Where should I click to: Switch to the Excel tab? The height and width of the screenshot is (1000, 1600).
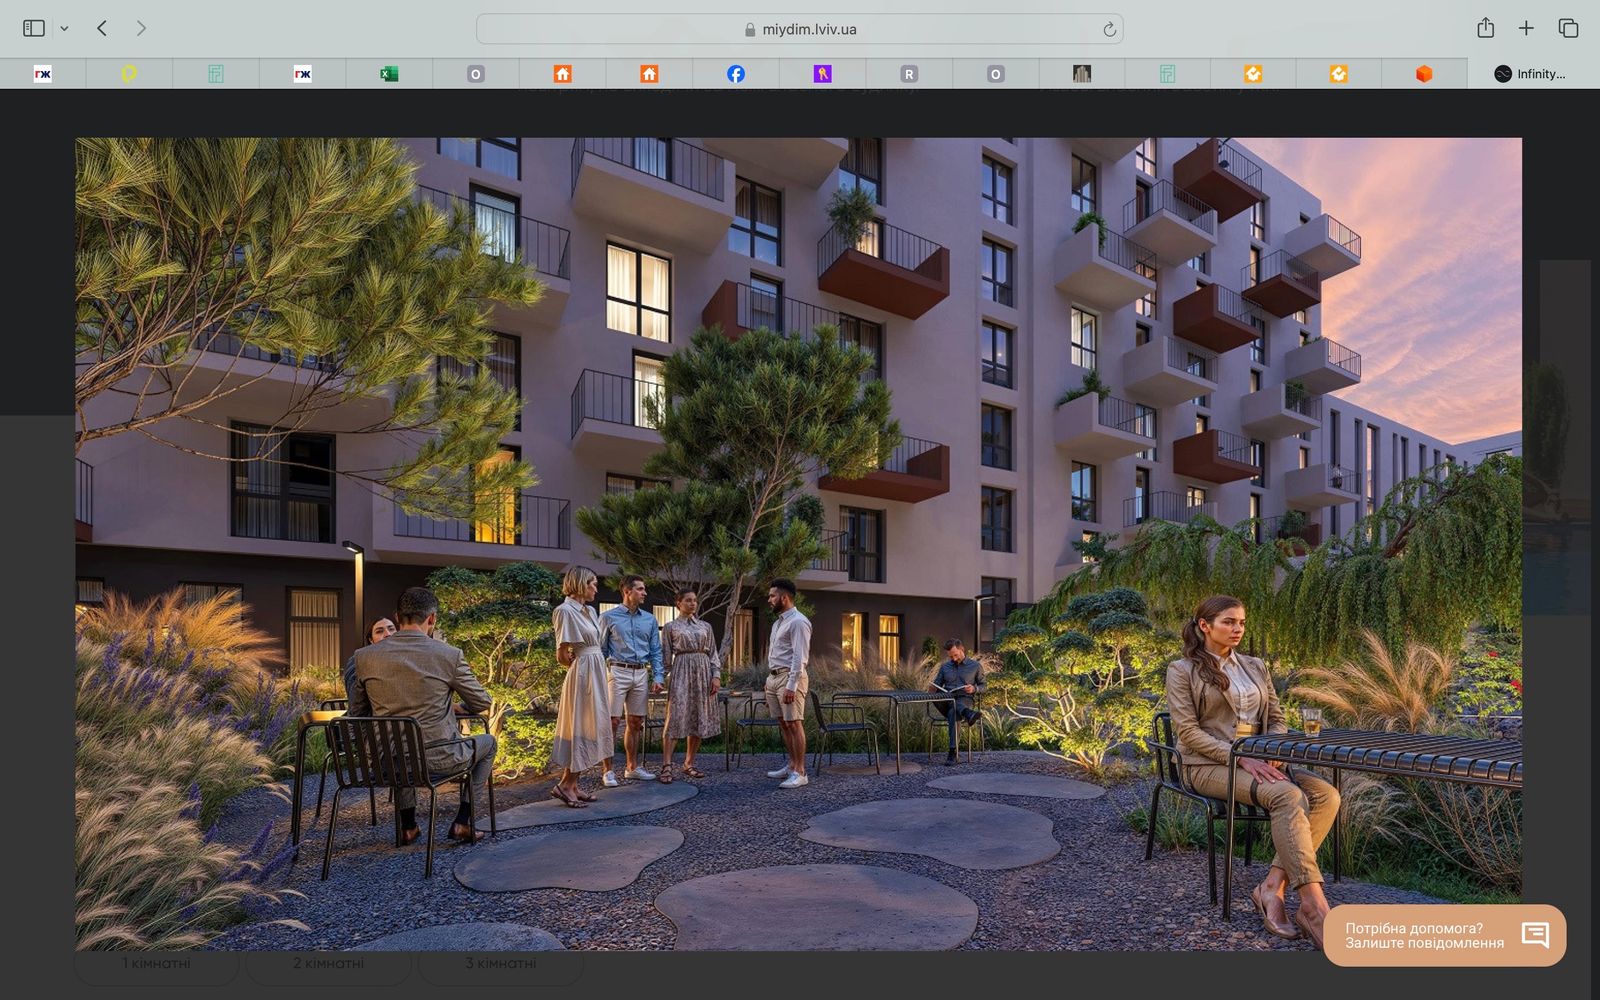click(389, 74)
